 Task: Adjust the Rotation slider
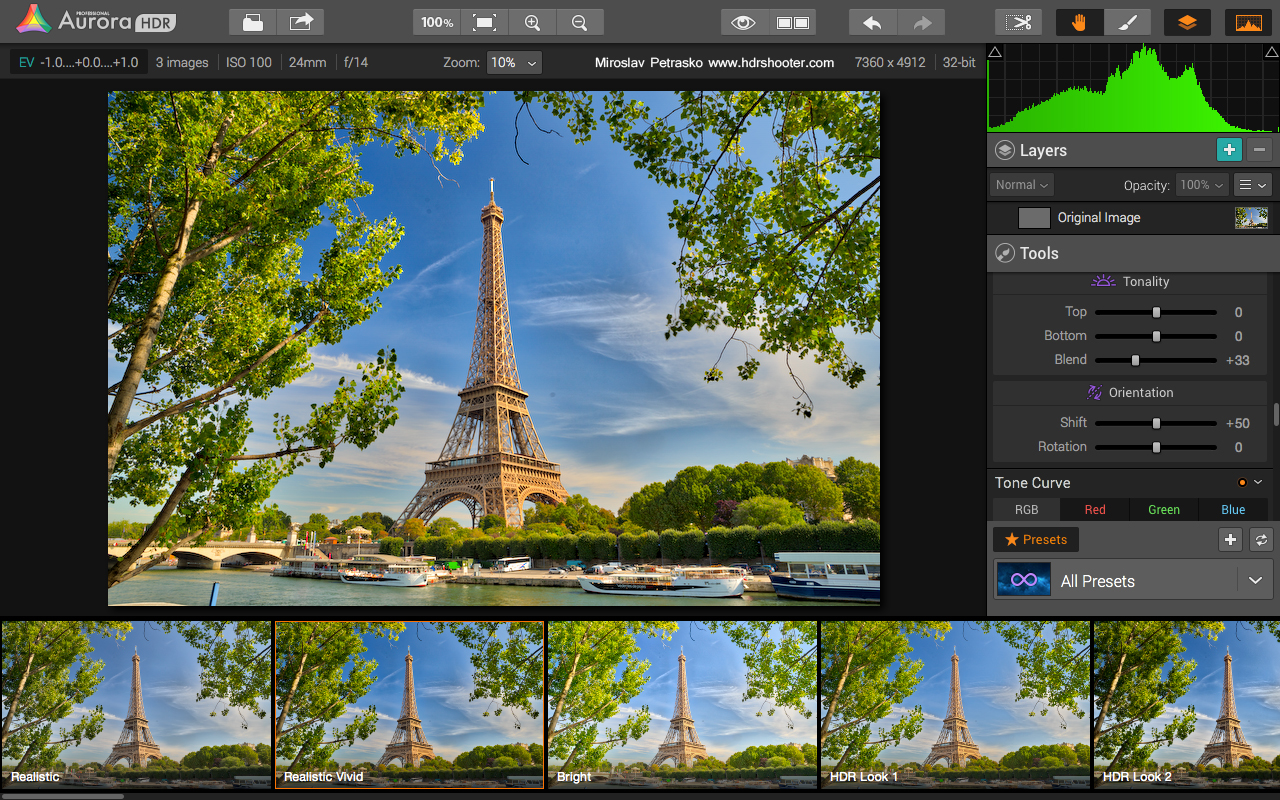[x=1156, y=447]
